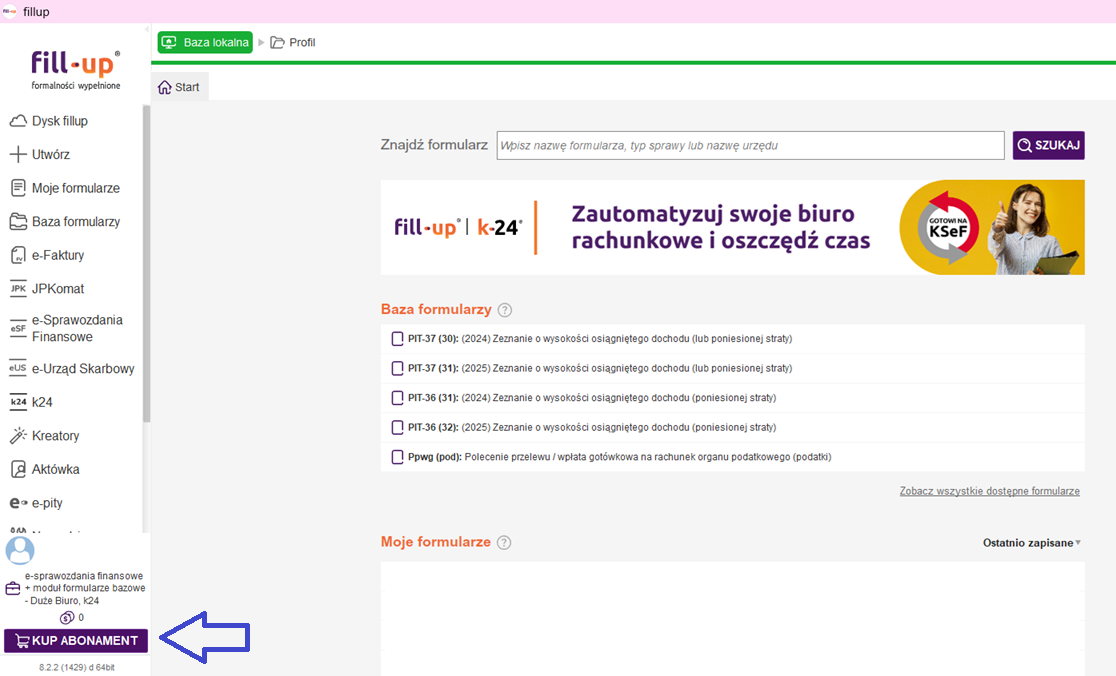Screen dimensions: 1116x676
Task: Click the KSeF automation banner
Action: pyautogui.click(x=732, y=227)
